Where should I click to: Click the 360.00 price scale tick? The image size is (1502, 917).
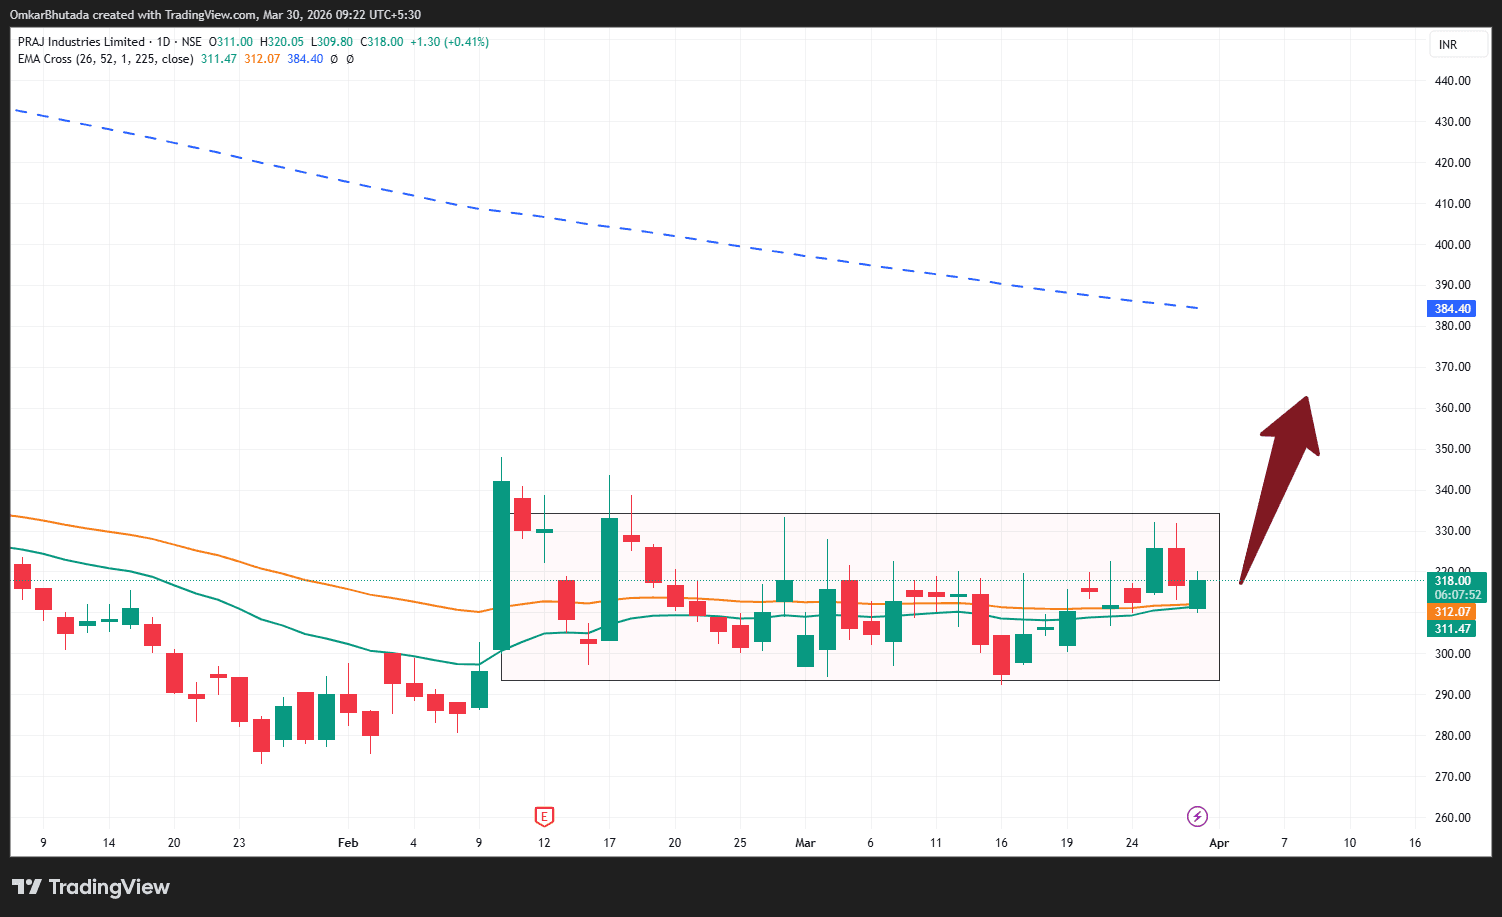[x=1452, y=408]
